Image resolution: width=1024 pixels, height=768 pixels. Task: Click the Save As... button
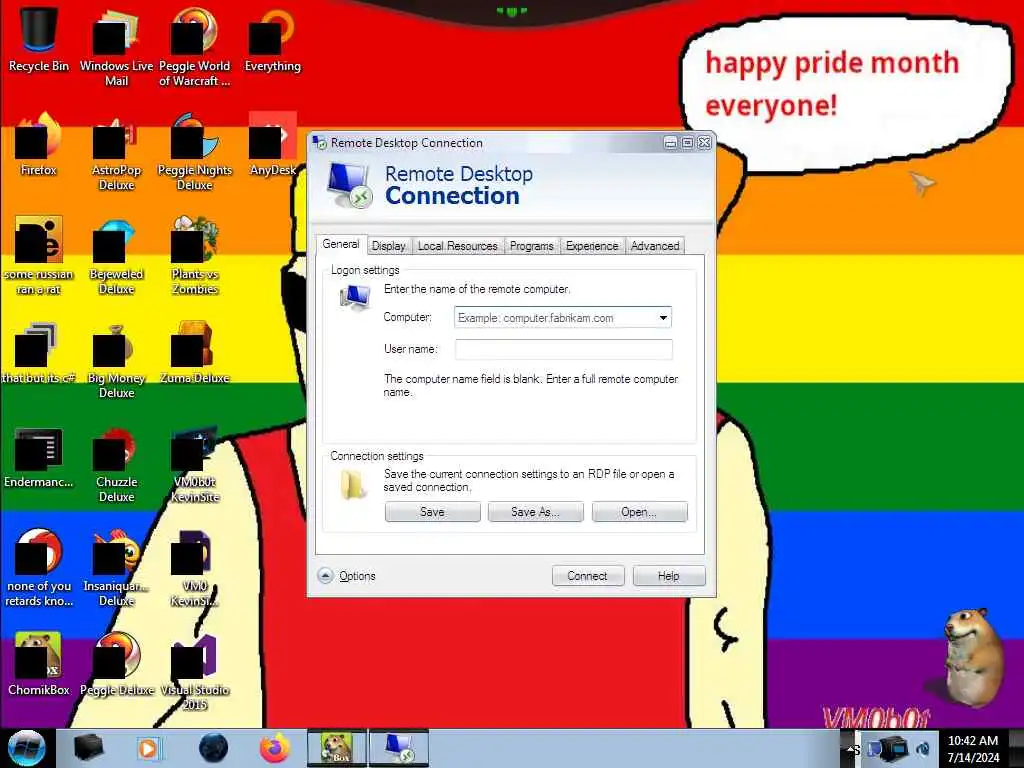[536, 512]
